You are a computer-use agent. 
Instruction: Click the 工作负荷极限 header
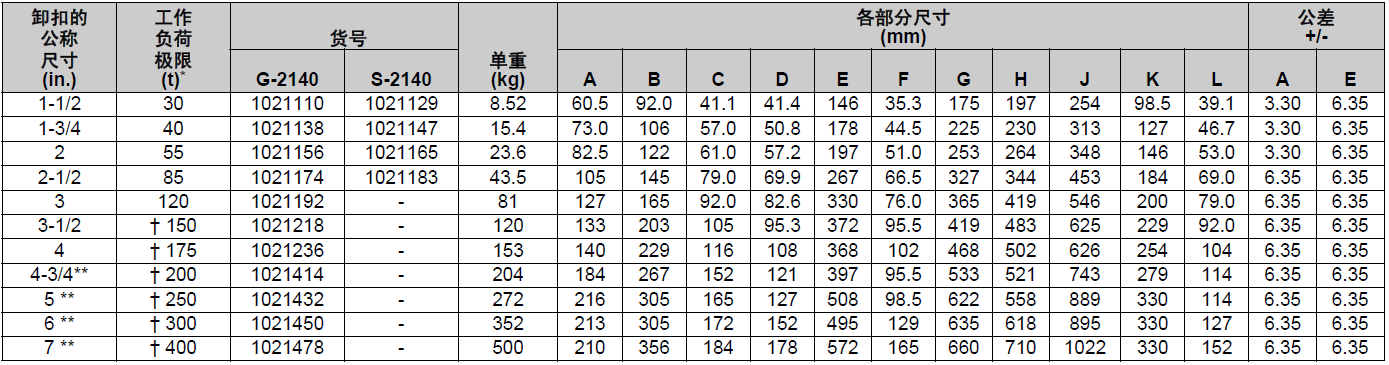click(x=174, y=48)
